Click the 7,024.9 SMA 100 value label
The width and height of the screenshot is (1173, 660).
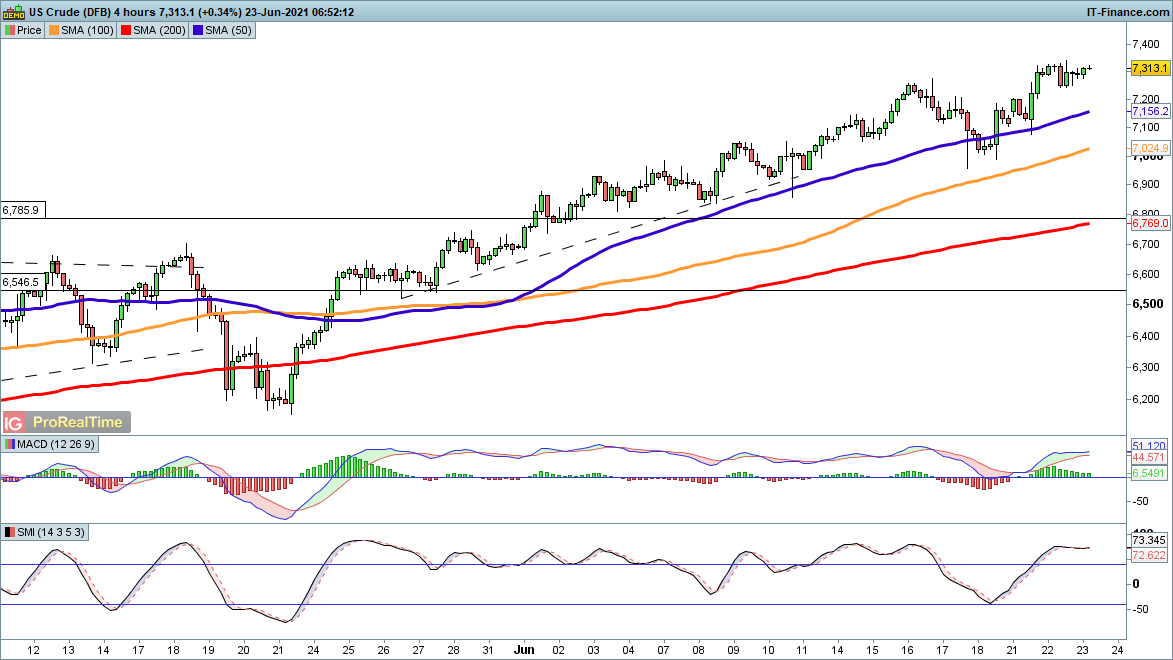1148,148
